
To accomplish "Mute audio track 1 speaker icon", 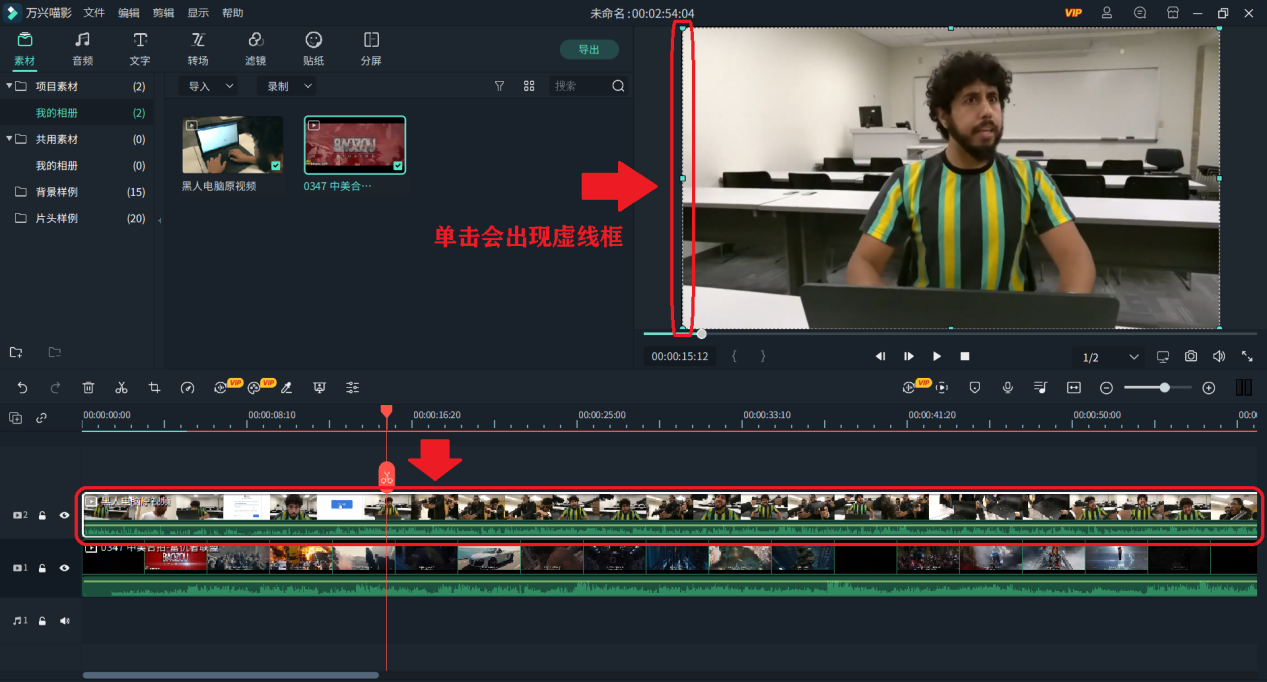I will pyautogui.click(x=64, y=620).
